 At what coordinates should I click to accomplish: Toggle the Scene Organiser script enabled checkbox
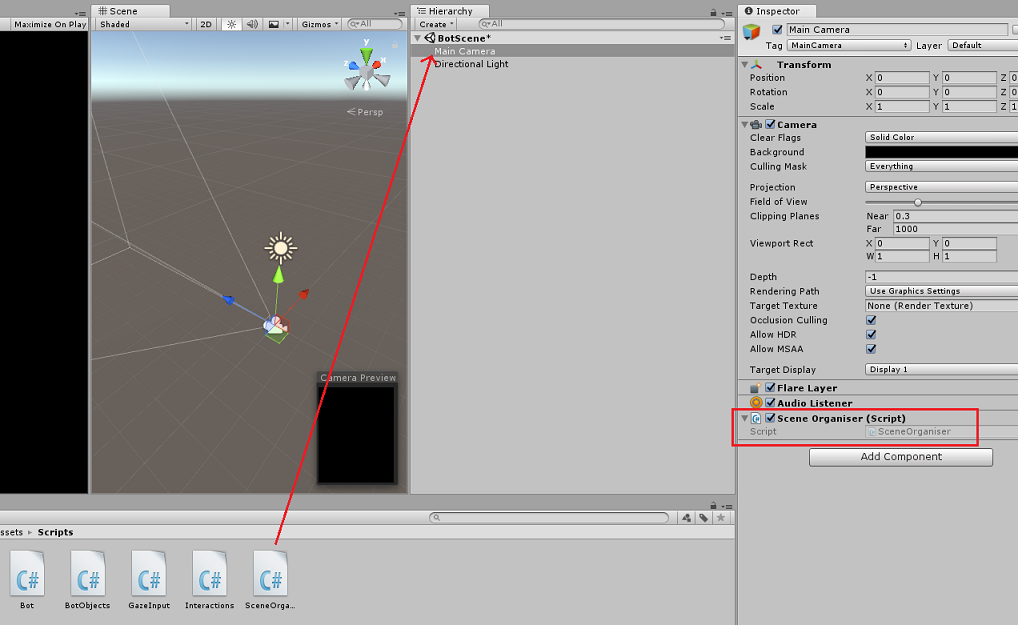pos(768,418)
